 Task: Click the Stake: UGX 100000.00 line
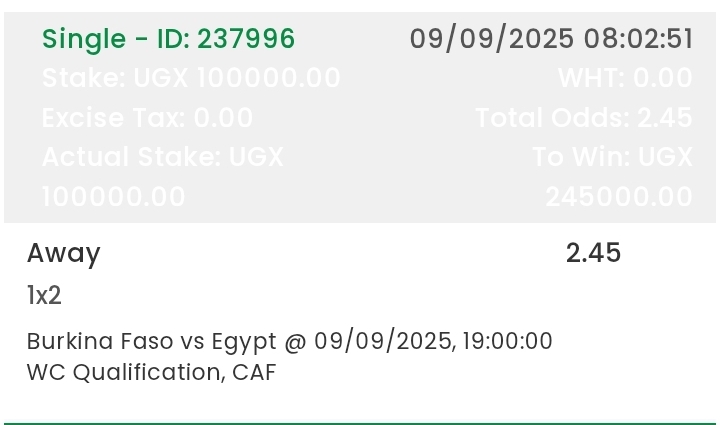click(191, 78)
